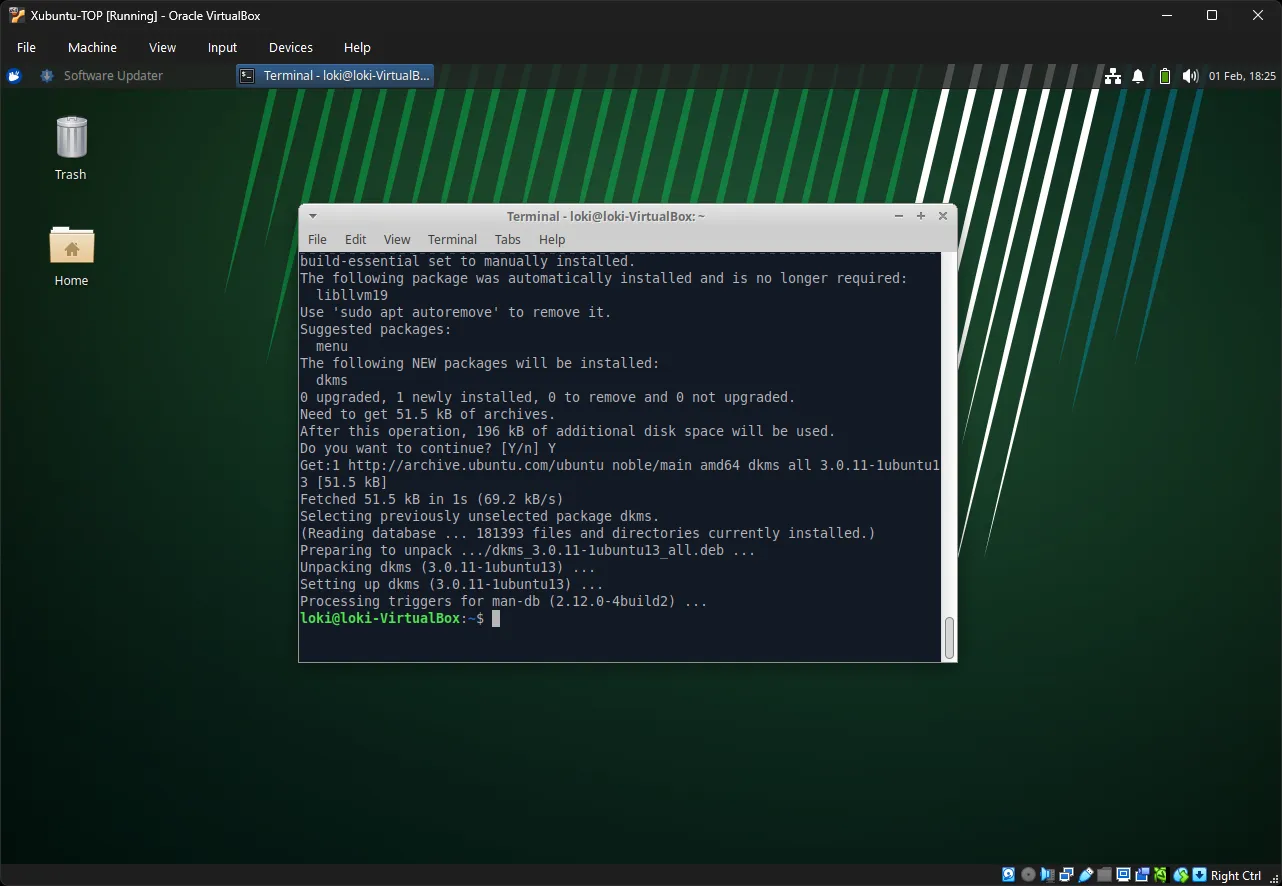
Task: Open the USB devices status icon
Action: 1085,874
